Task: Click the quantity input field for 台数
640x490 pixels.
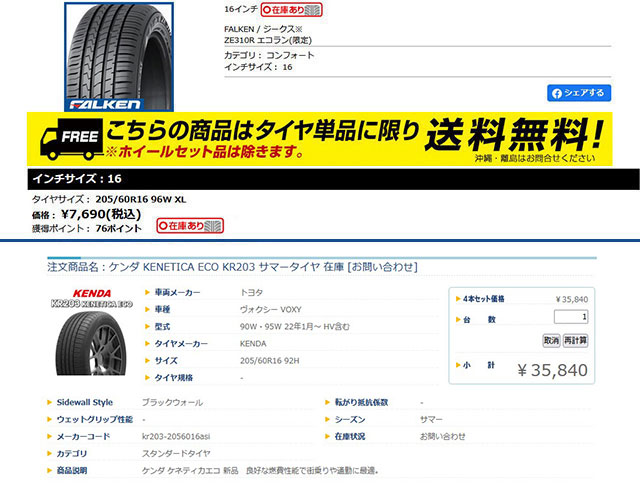Action: 571,317
